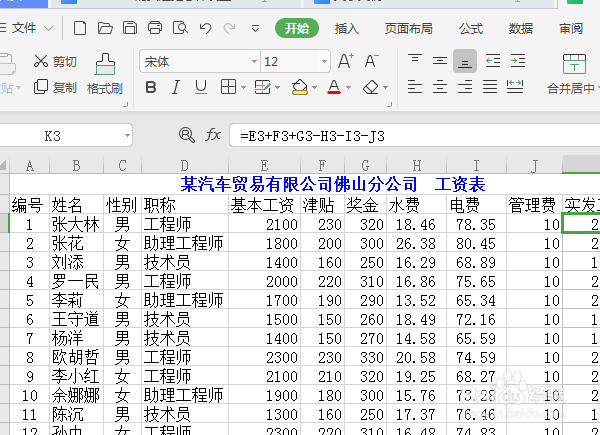
Task: Open the 公式 tab
Action: pyautogui.click(x=471, y=29)
